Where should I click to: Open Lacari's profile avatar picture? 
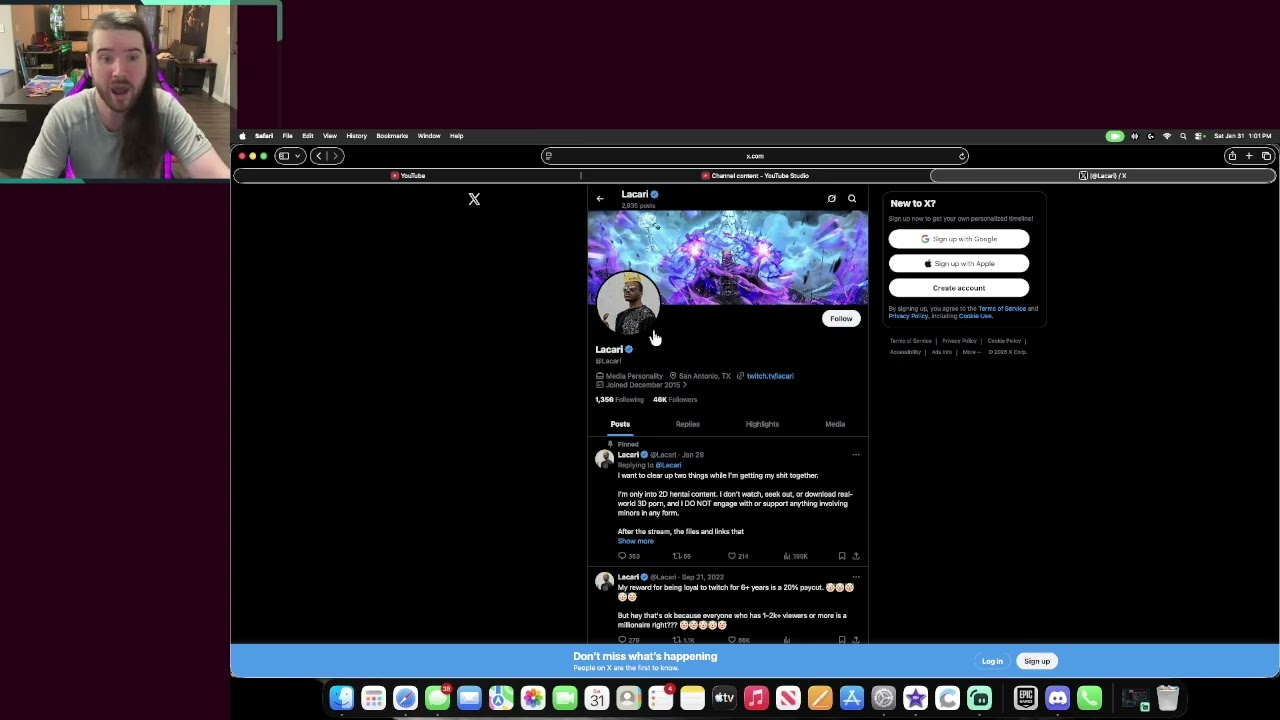[x=628, y=303]
